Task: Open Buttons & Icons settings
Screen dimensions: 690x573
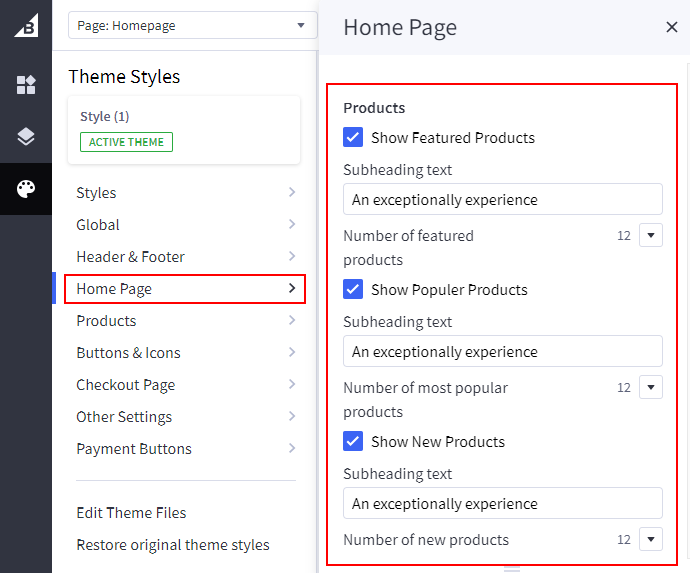Action: click(185, 353)
